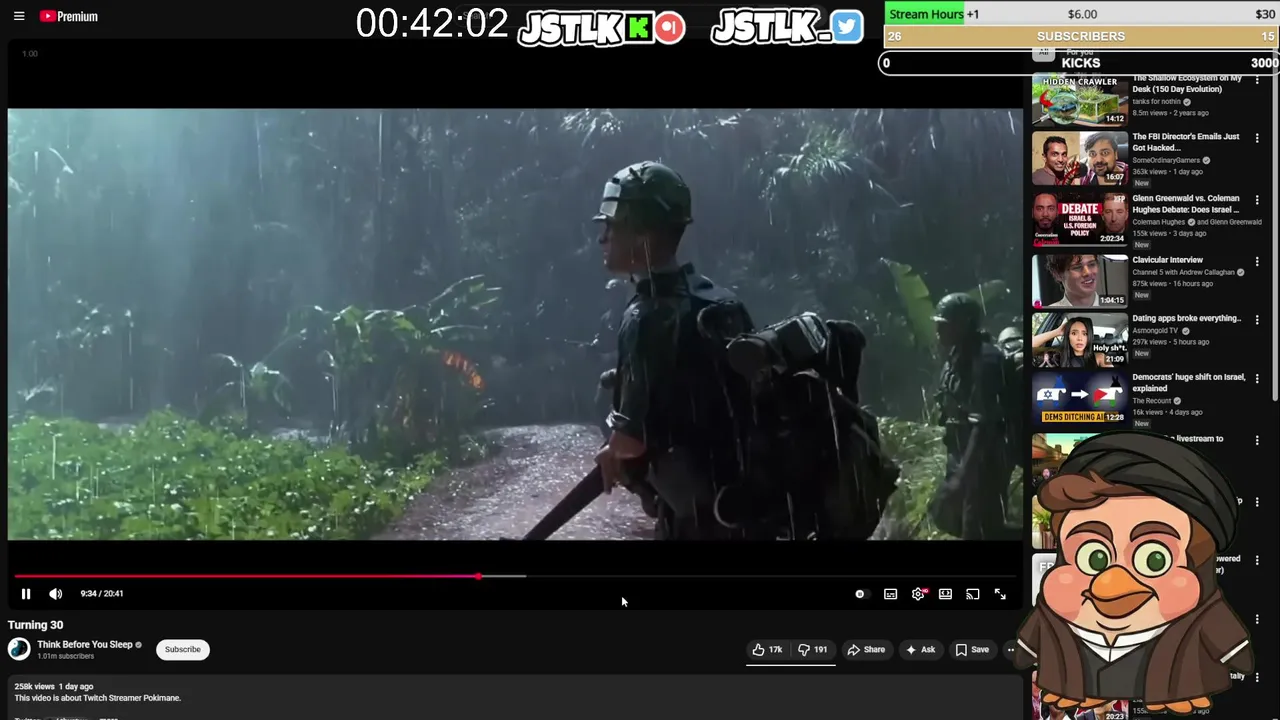This screenshot has width=1280, height=720.
Task: Click the tanks for nothin channel name
Action: tap(1156, 101)
